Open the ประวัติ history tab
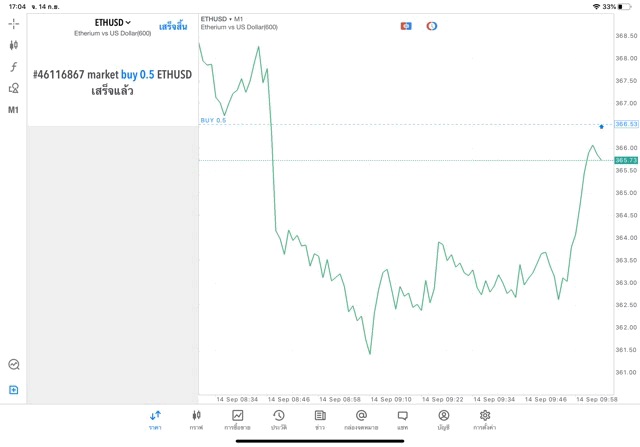This screenshot has height=447, width=640. pyautogui.click(x=279, y=420)
